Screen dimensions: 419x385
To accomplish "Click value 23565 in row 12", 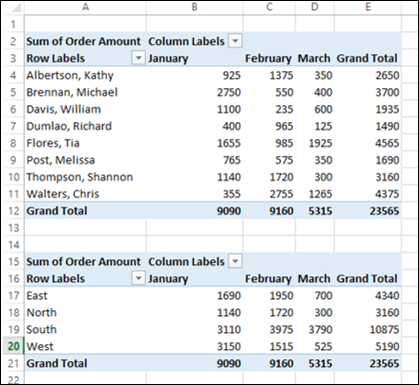I will tap(384, 211).
